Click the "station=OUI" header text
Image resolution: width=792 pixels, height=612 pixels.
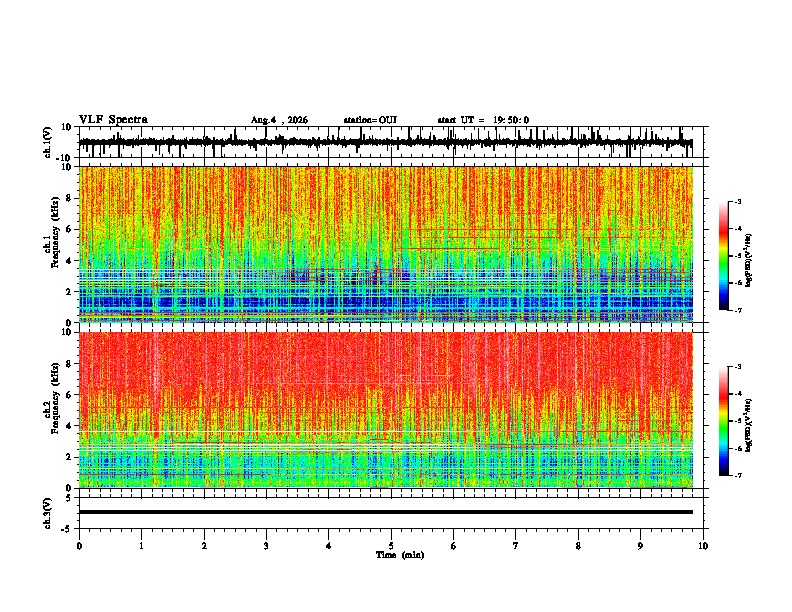370,120
